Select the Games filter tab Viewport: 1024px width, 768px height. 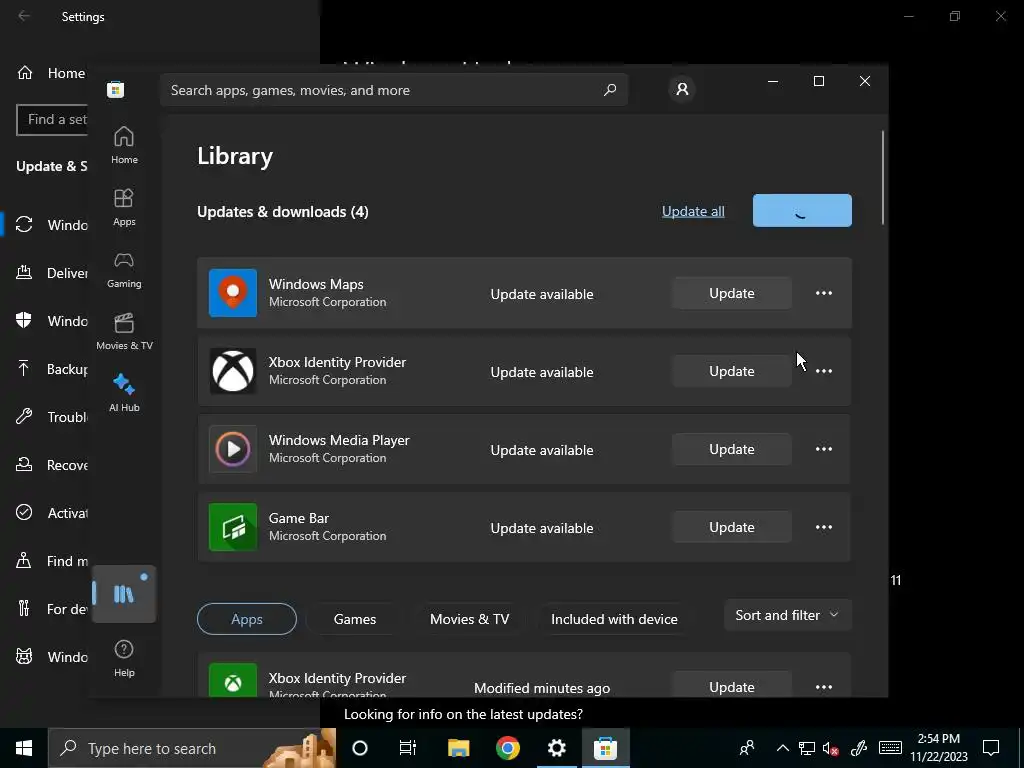click(355, 619)
